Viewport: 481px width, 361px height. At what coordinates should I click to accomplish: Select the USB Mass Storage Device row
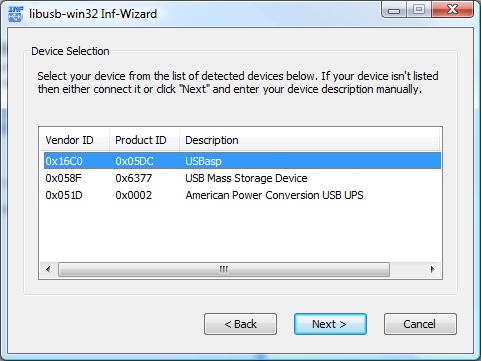(x=242, y=178)
